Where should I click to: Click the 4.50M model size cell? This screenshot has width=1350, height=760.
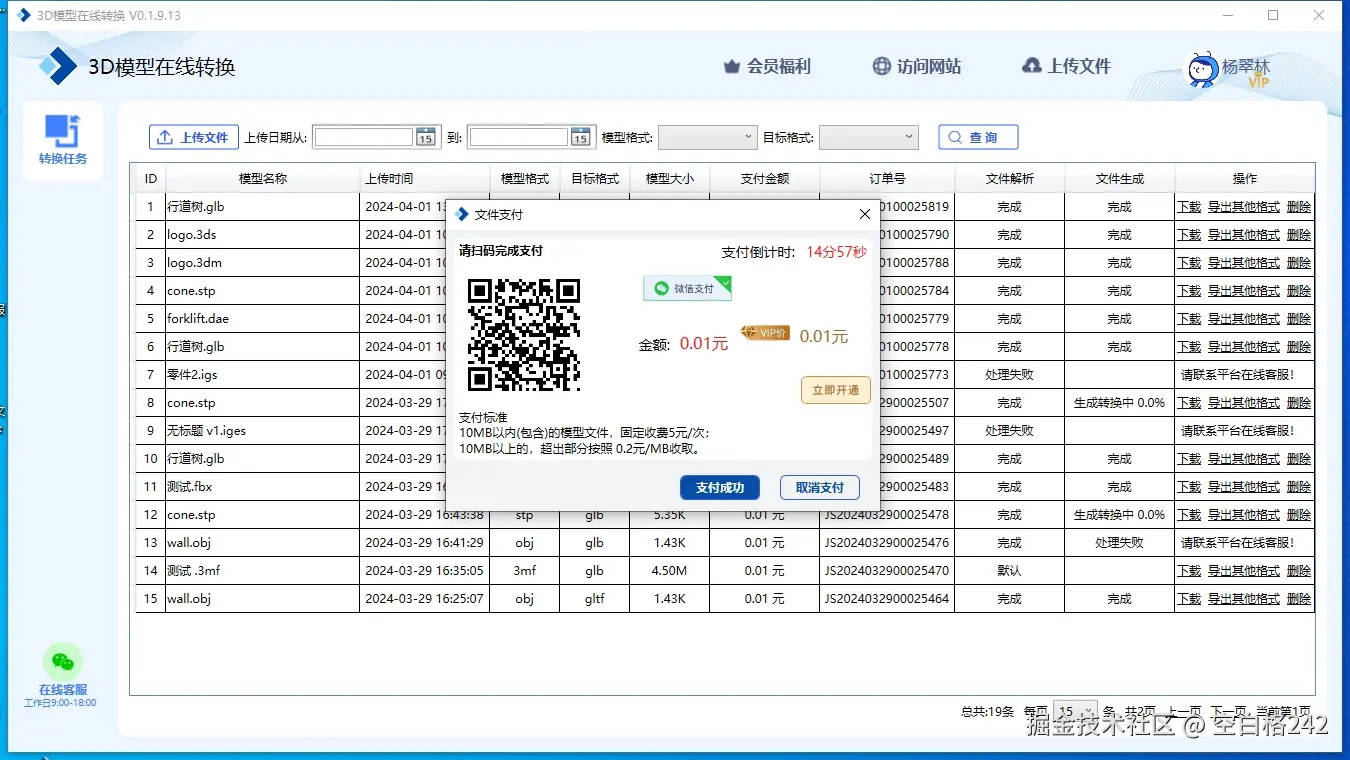point(669,571)
